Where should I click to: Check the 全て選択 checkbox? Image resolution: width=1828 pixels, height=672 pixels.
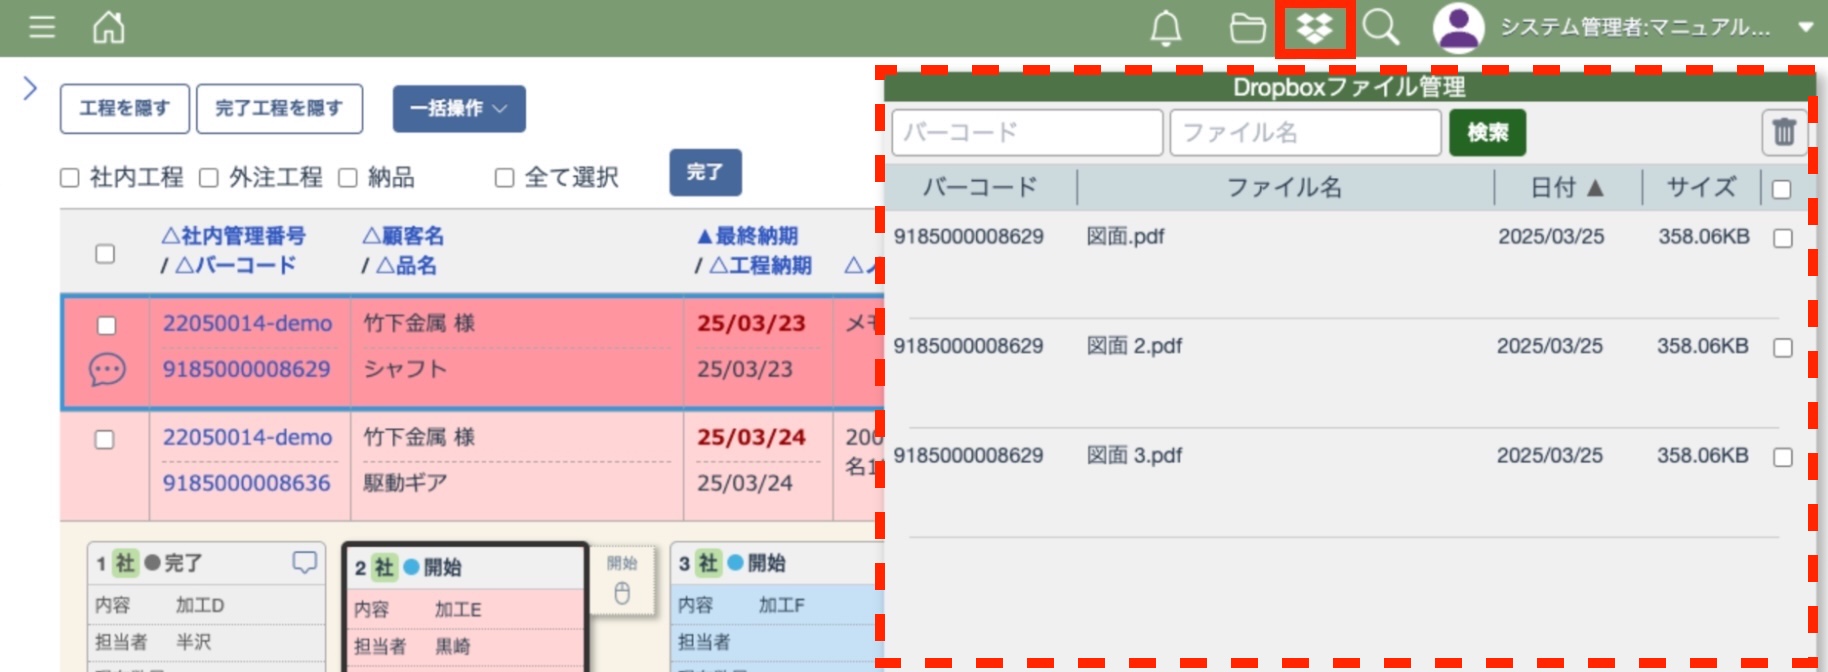[505, 178]
